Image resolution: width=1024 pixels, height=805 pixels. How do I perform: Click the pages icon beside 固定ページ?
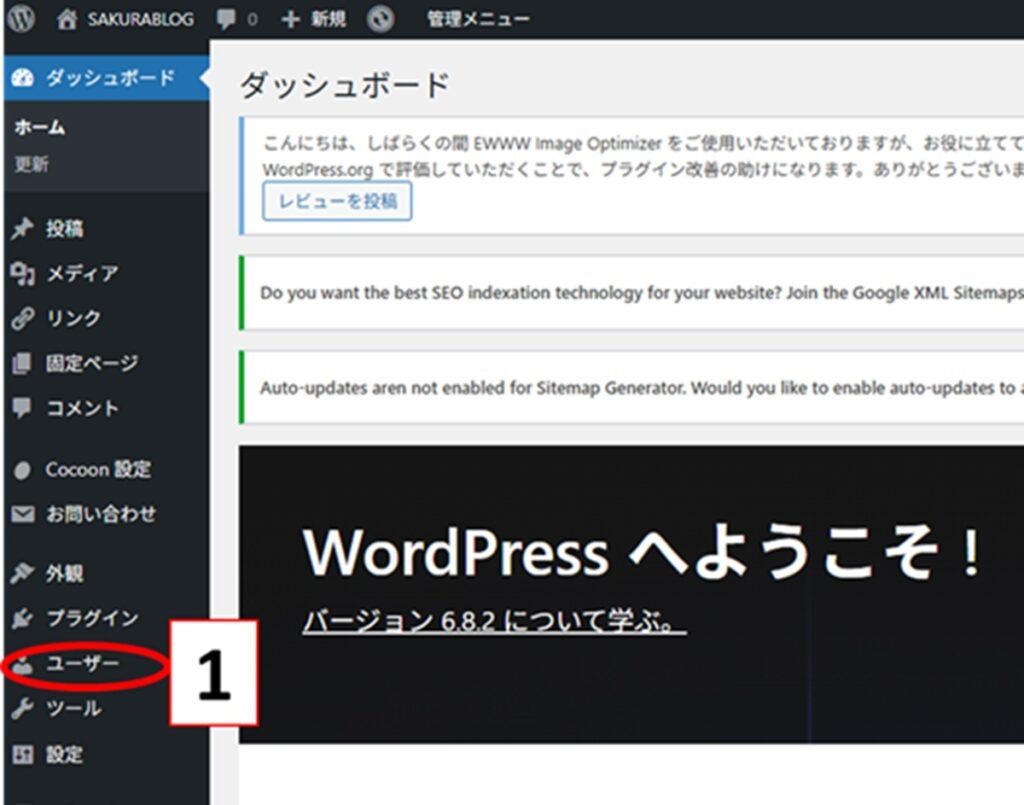(x=22, y=363)
